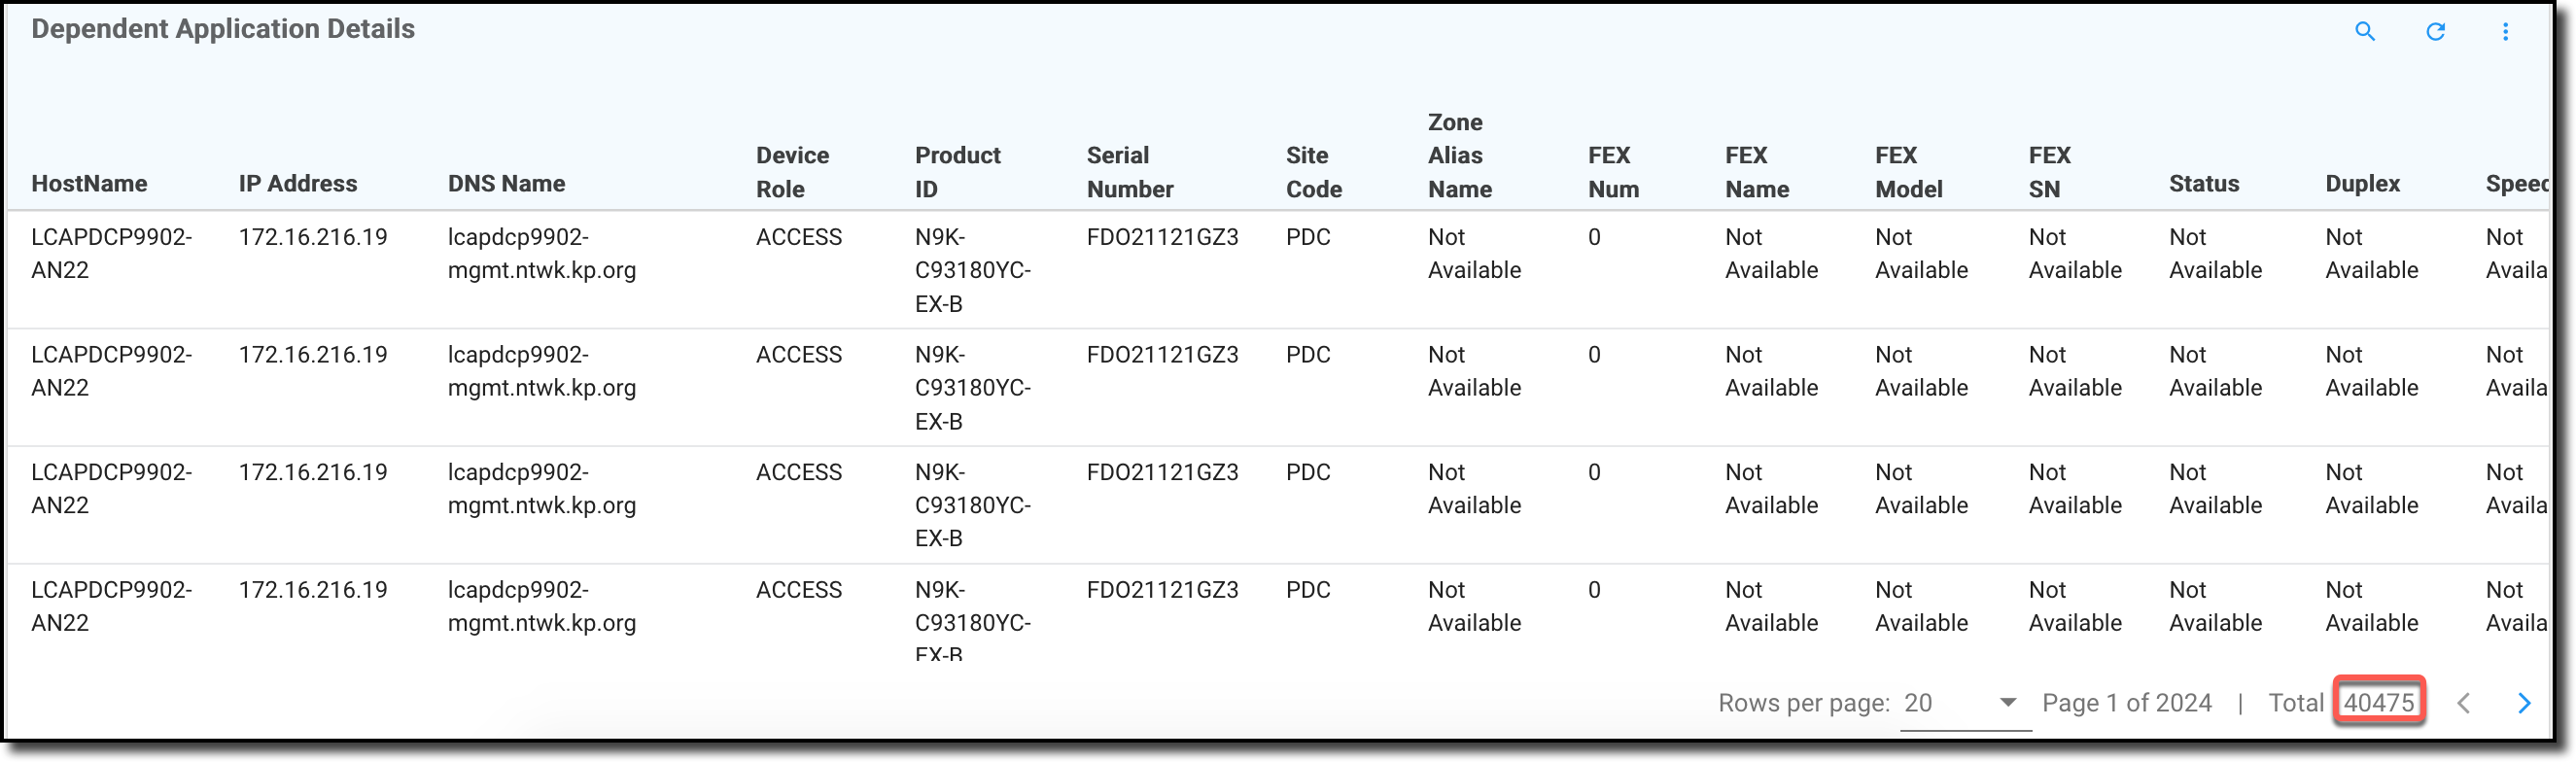Refresh the Dependent Application Details table
This screenshot has width=2576, height=762.
tap(2435, 31)
